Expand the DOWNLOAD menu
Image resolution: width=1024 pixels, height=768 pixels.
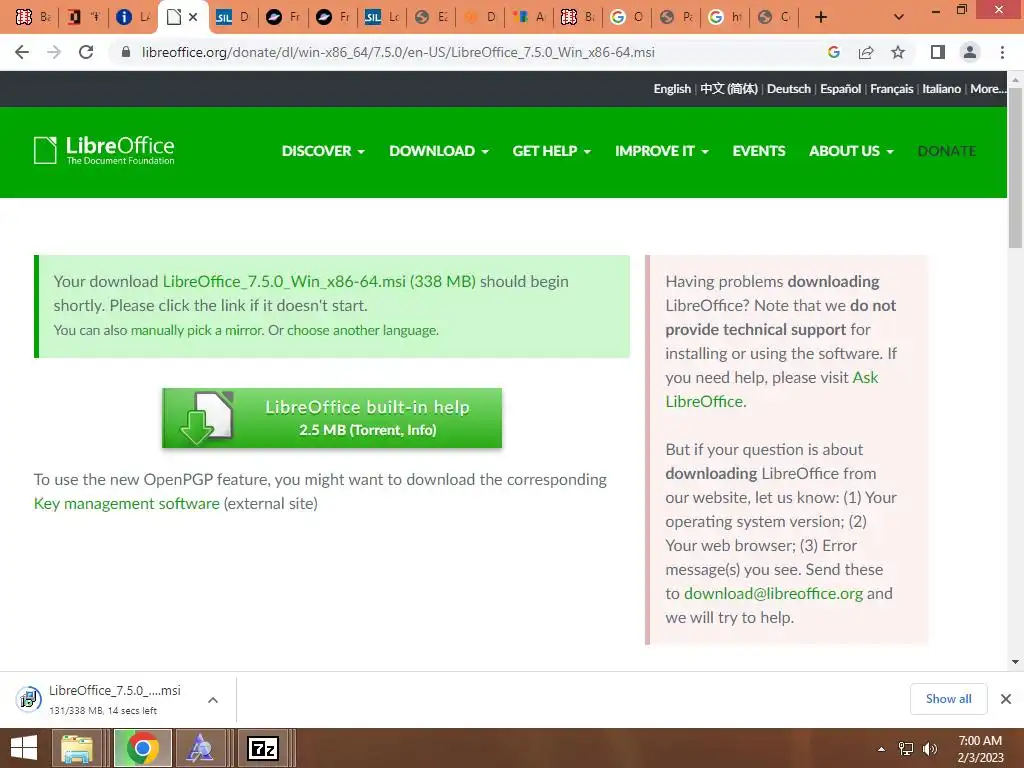[439, 151]
